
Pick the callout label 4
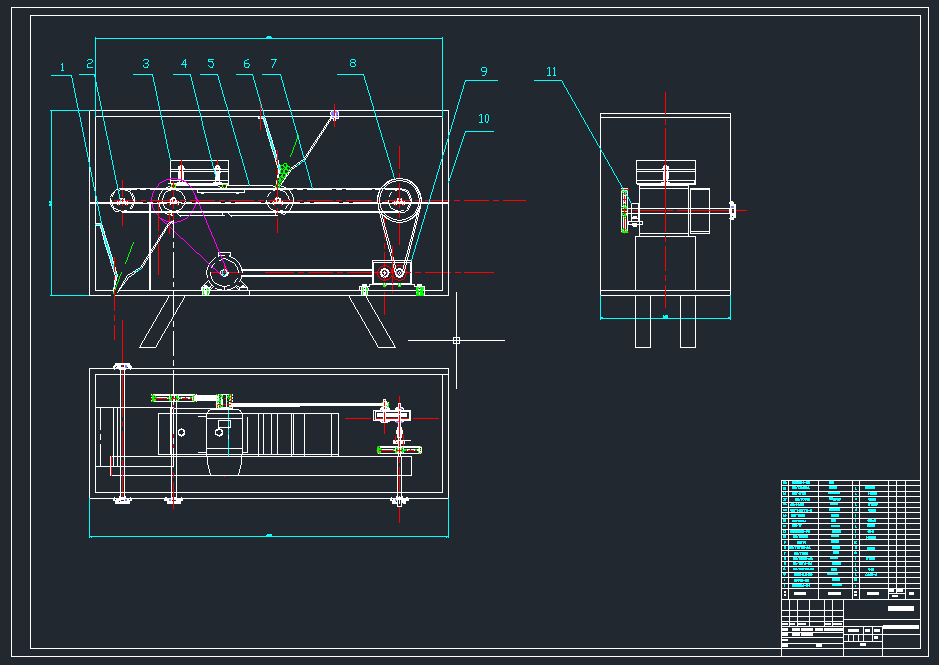tap(184, 64)
